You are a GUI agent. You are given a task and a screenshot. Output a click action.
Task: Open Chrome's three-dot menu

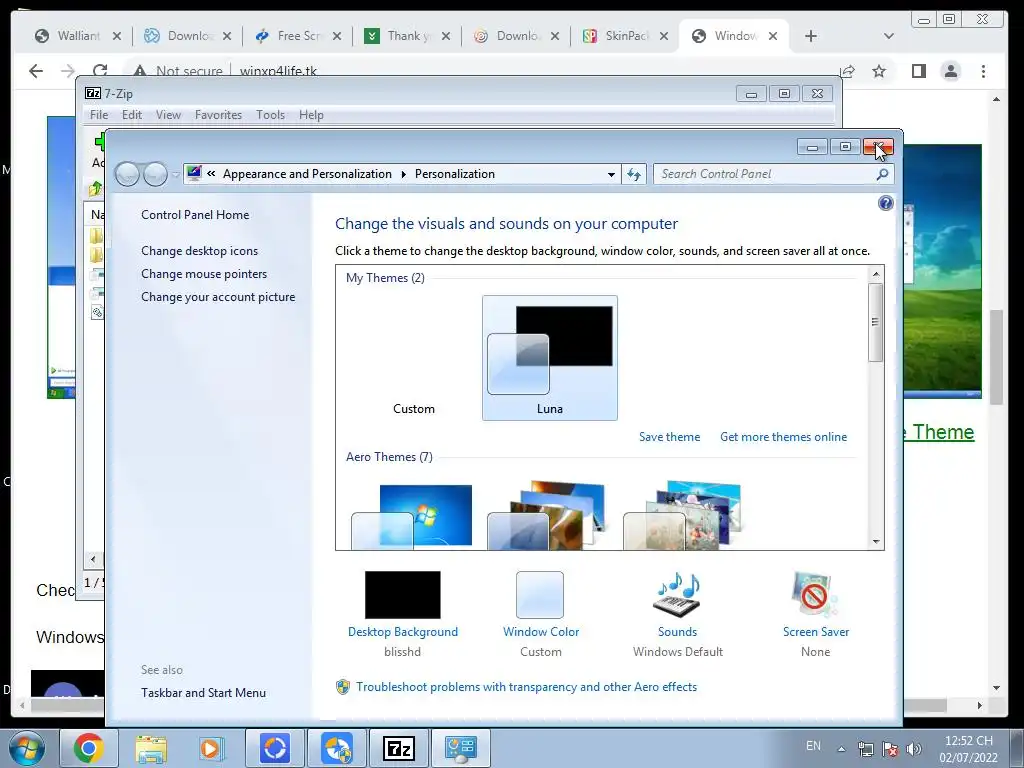coord(983,71)
